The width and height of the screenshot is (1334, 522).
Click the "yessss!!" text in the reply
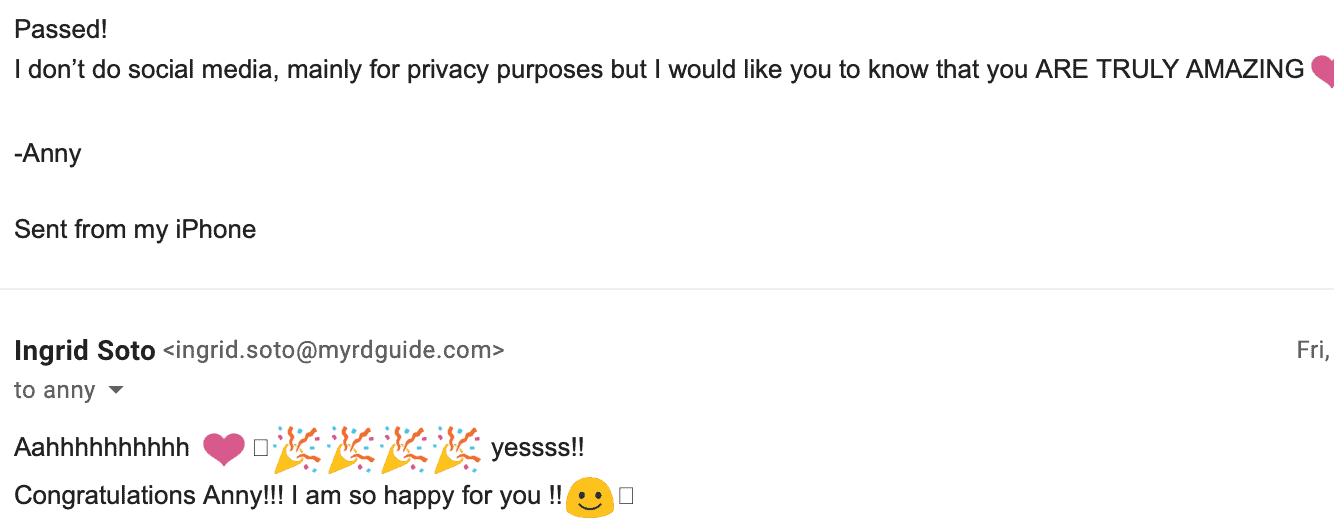point(538,448)
